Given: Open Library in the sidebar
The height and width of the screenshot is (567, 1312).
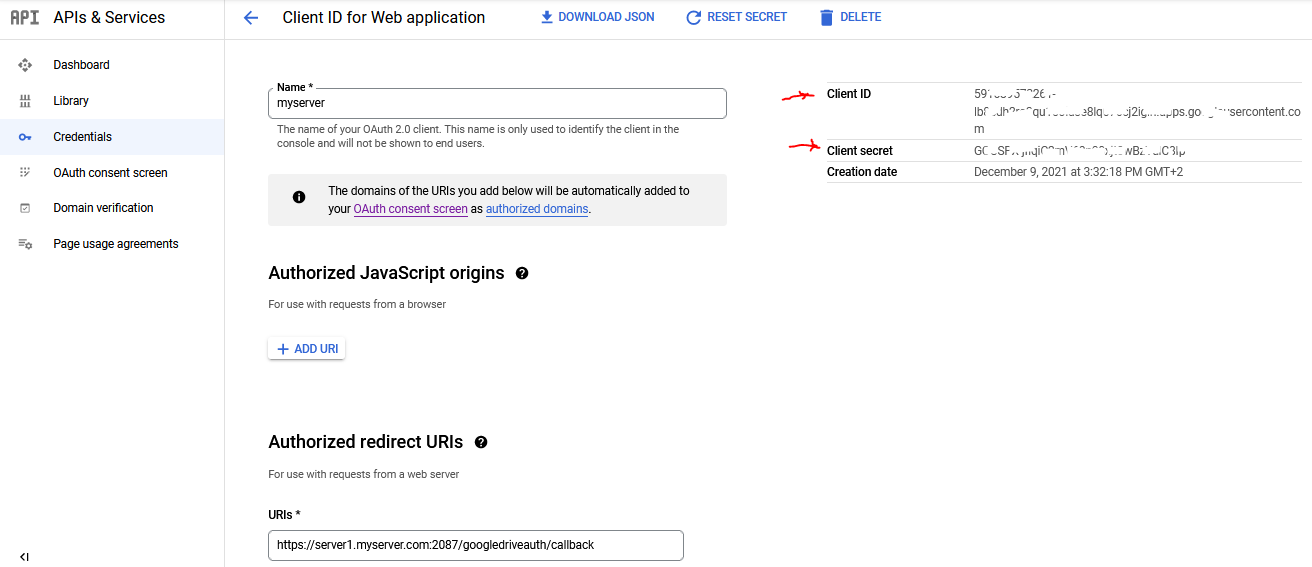Looking at the screenshot, I should point(71,101).
